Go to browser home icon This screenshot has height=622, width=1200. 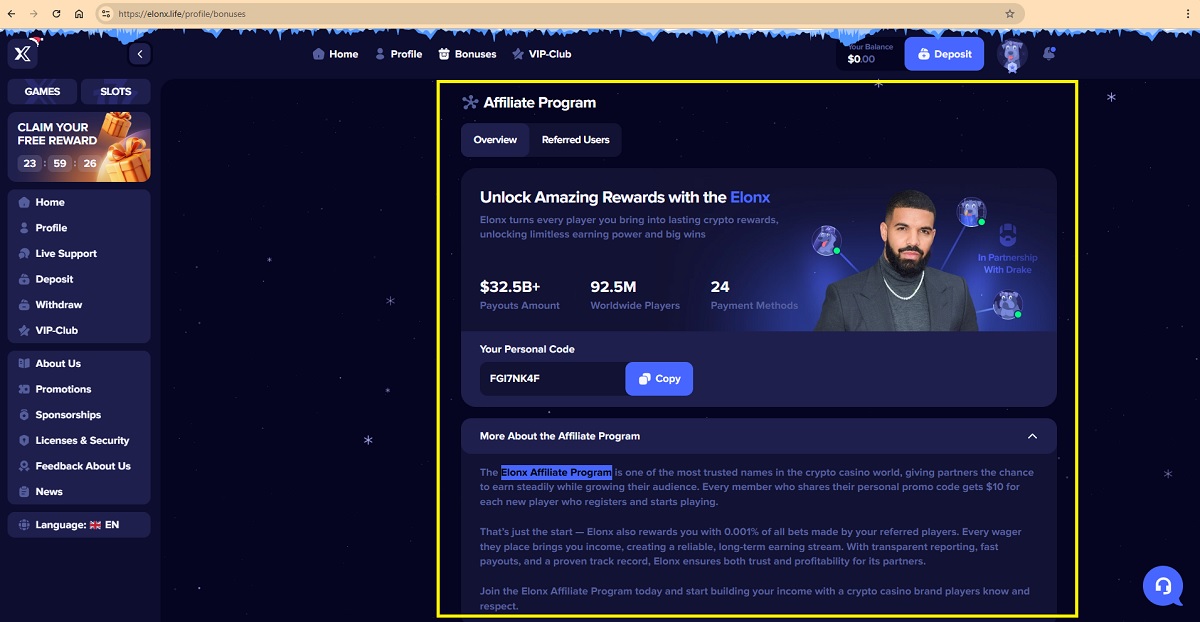click(79, 14)
